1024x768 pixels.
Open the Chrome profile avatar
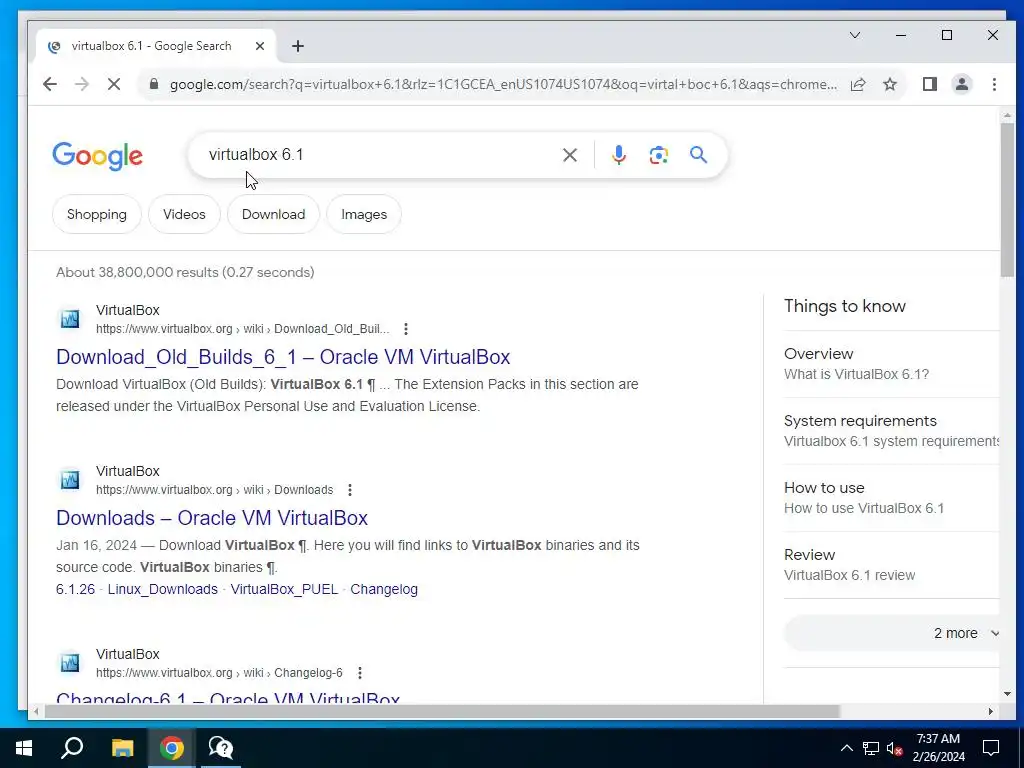click(x=962, y=84)
